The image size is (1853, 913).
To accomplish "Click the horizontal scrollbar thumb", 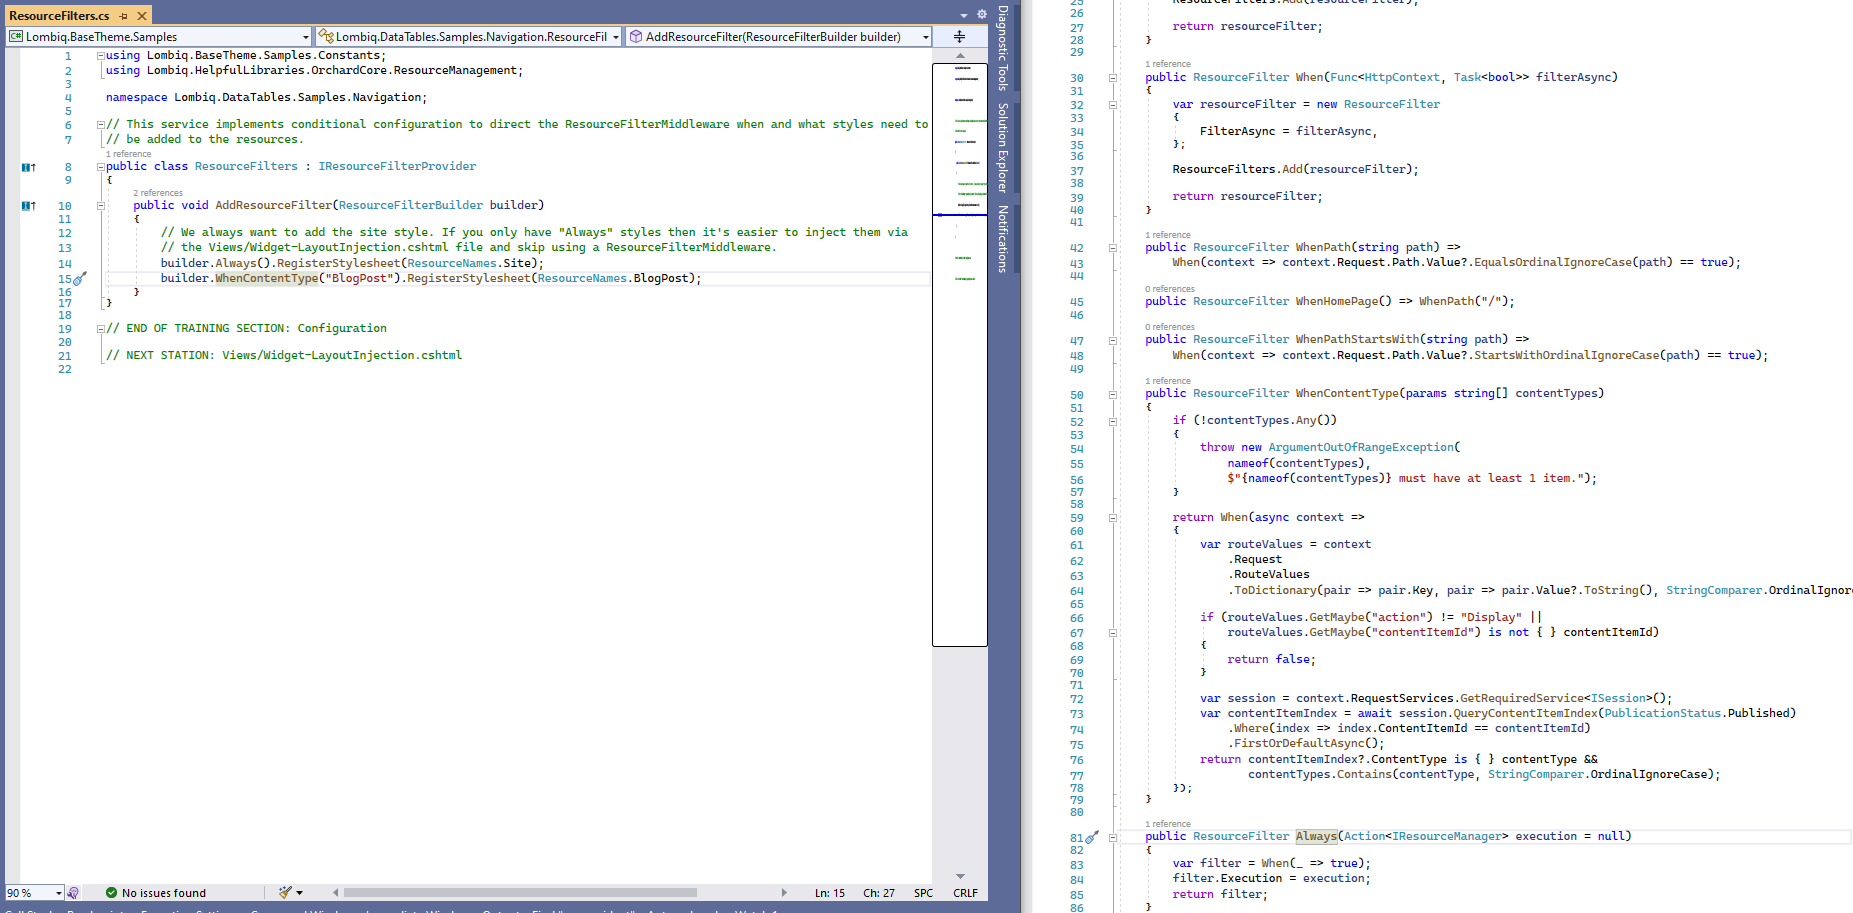I will [520, 893].
